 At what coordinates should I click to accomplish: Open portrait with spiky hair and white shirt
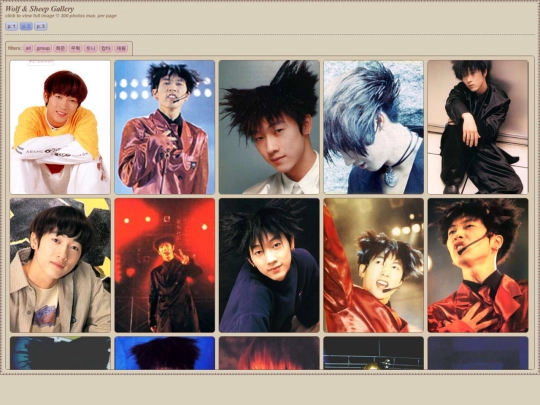(x=269, y=127)
